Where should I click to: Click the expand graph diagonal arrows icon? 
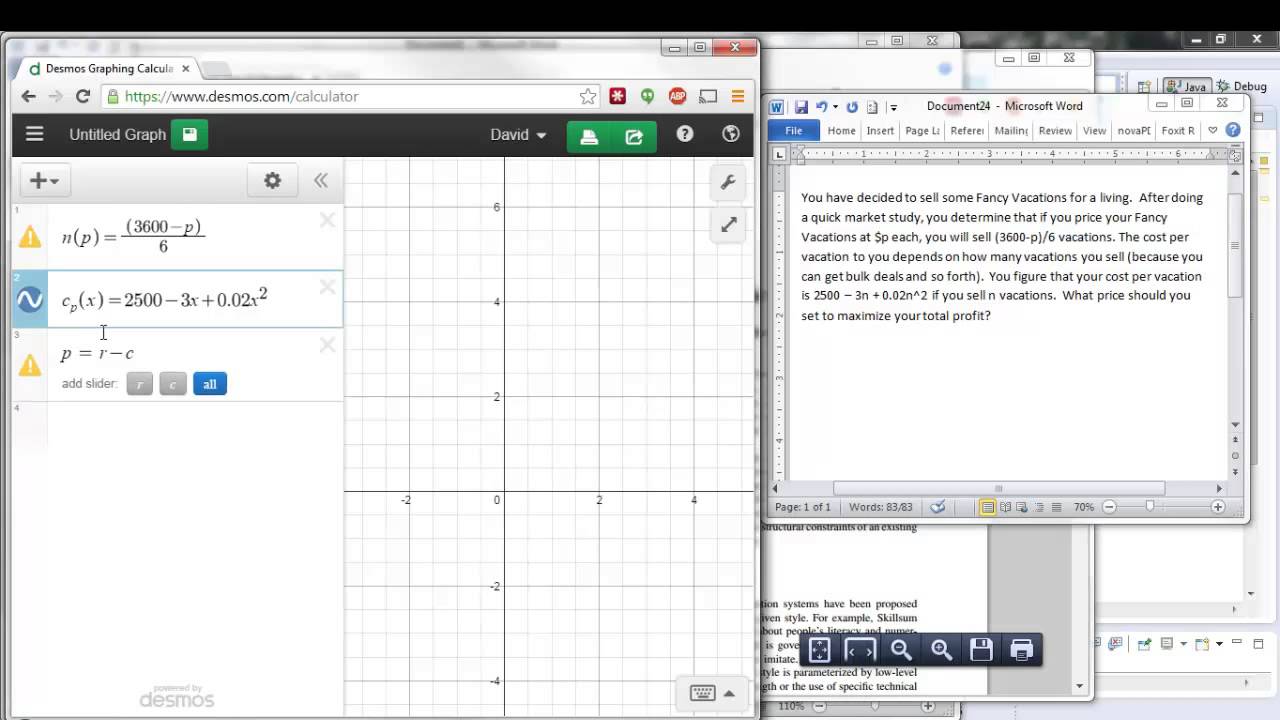728,225
